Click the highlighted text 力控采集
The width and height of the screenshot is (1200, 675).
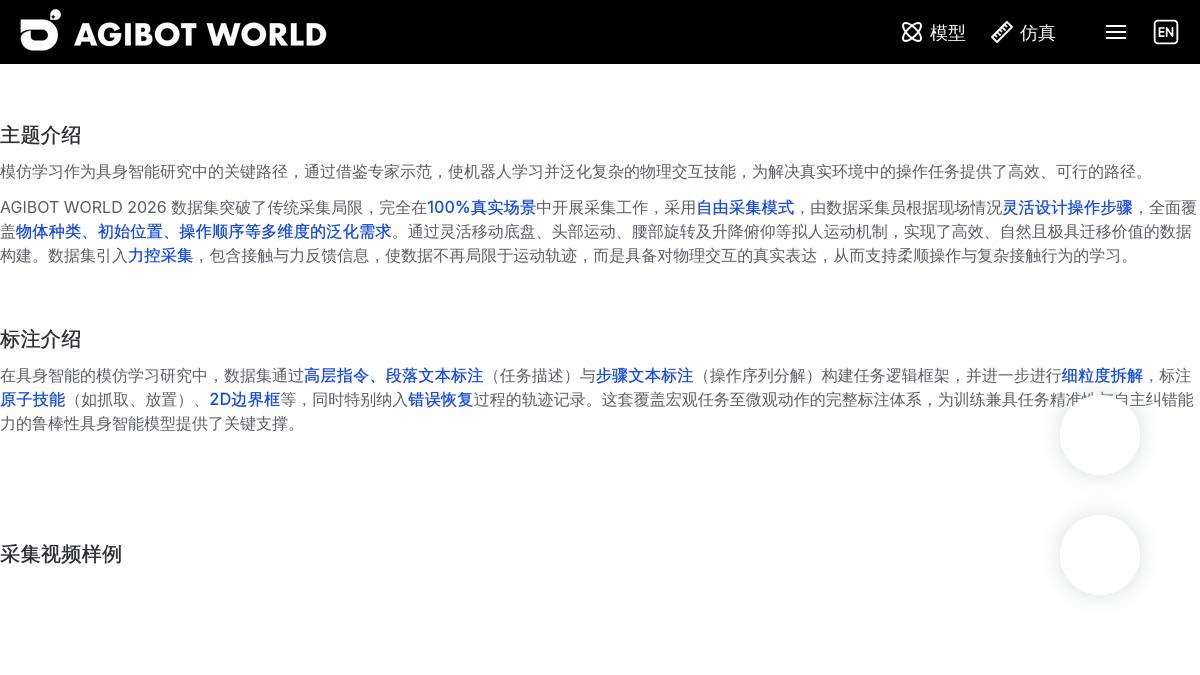click(x=160, y=255)
